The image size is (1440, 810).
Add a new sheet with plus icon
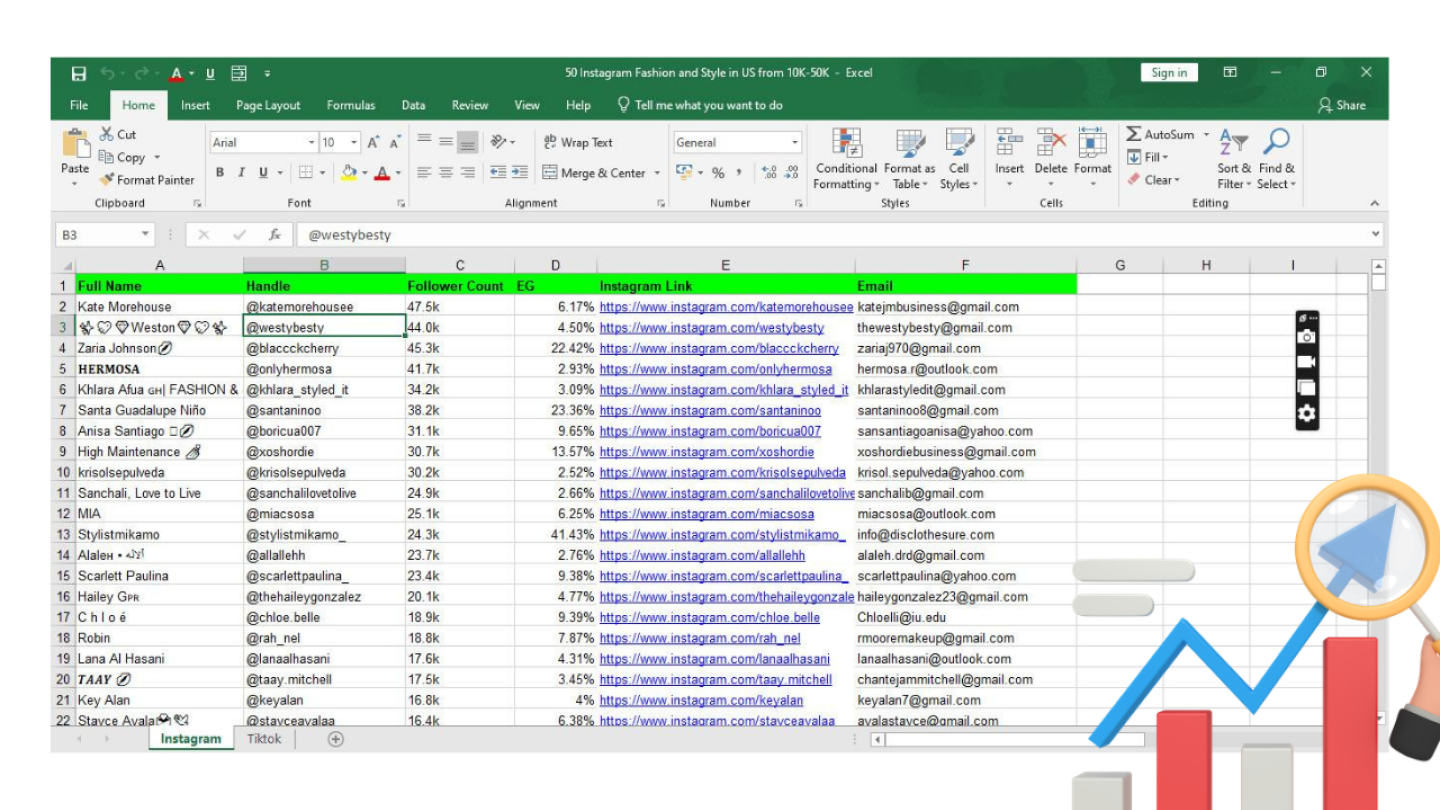point(336,739)
